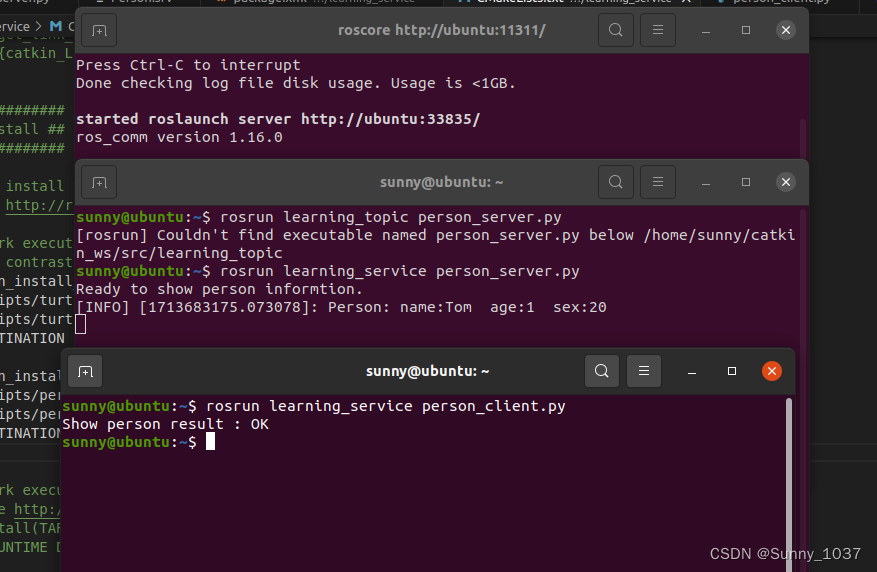Image resolution: width=877 pixels, height=572 pixels.
Task: Open hamburger menu of person_server terminal
Action: 658,182
